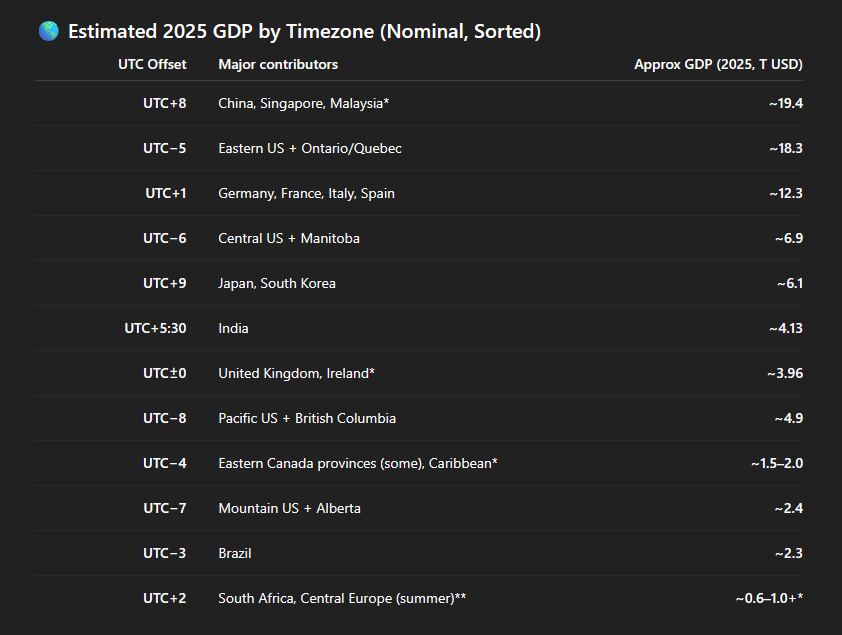Click the ~3.96 GDP value
Image resolution: width=842 pixels, height=635 pixels.
pyautogui.click(x=785, y=374)
